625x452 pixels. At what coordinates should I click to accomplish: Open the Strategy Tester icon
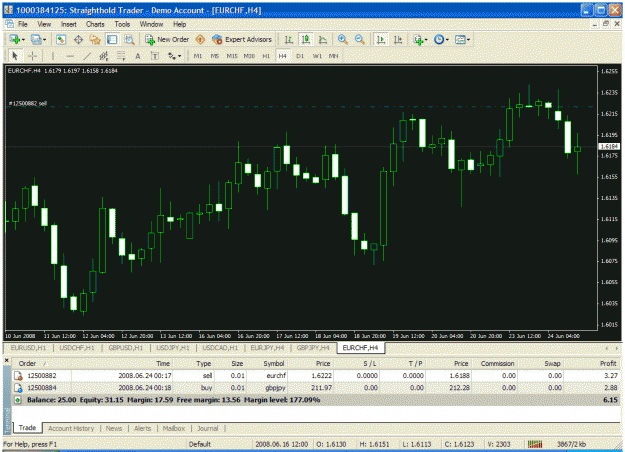click(129, 39)
